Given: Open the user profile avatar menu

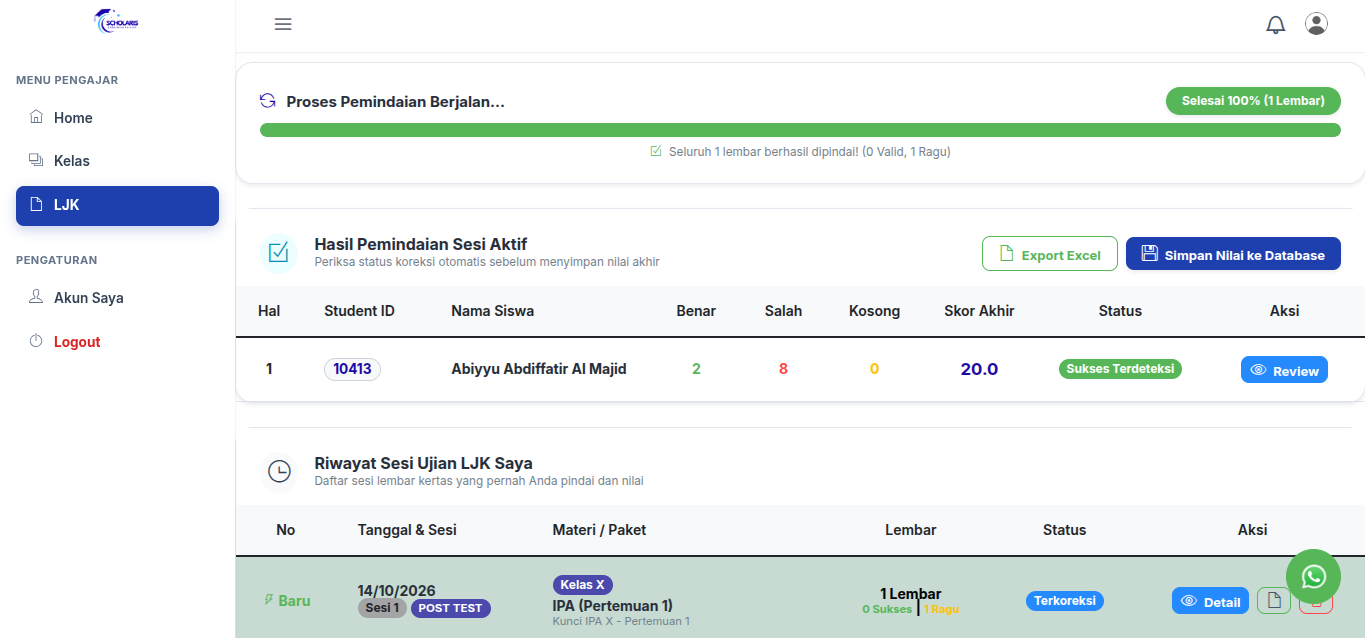Looking at the screenshot, I should point(1316,24).
